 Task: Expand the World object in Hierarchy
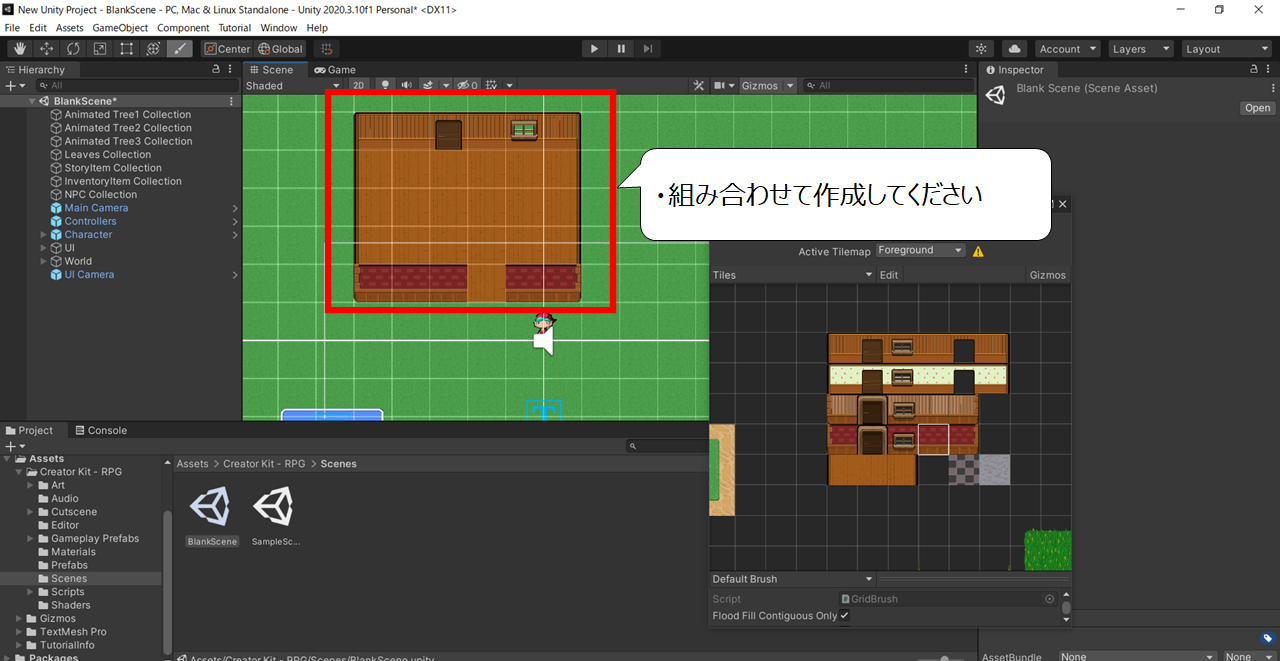point(44,261)
